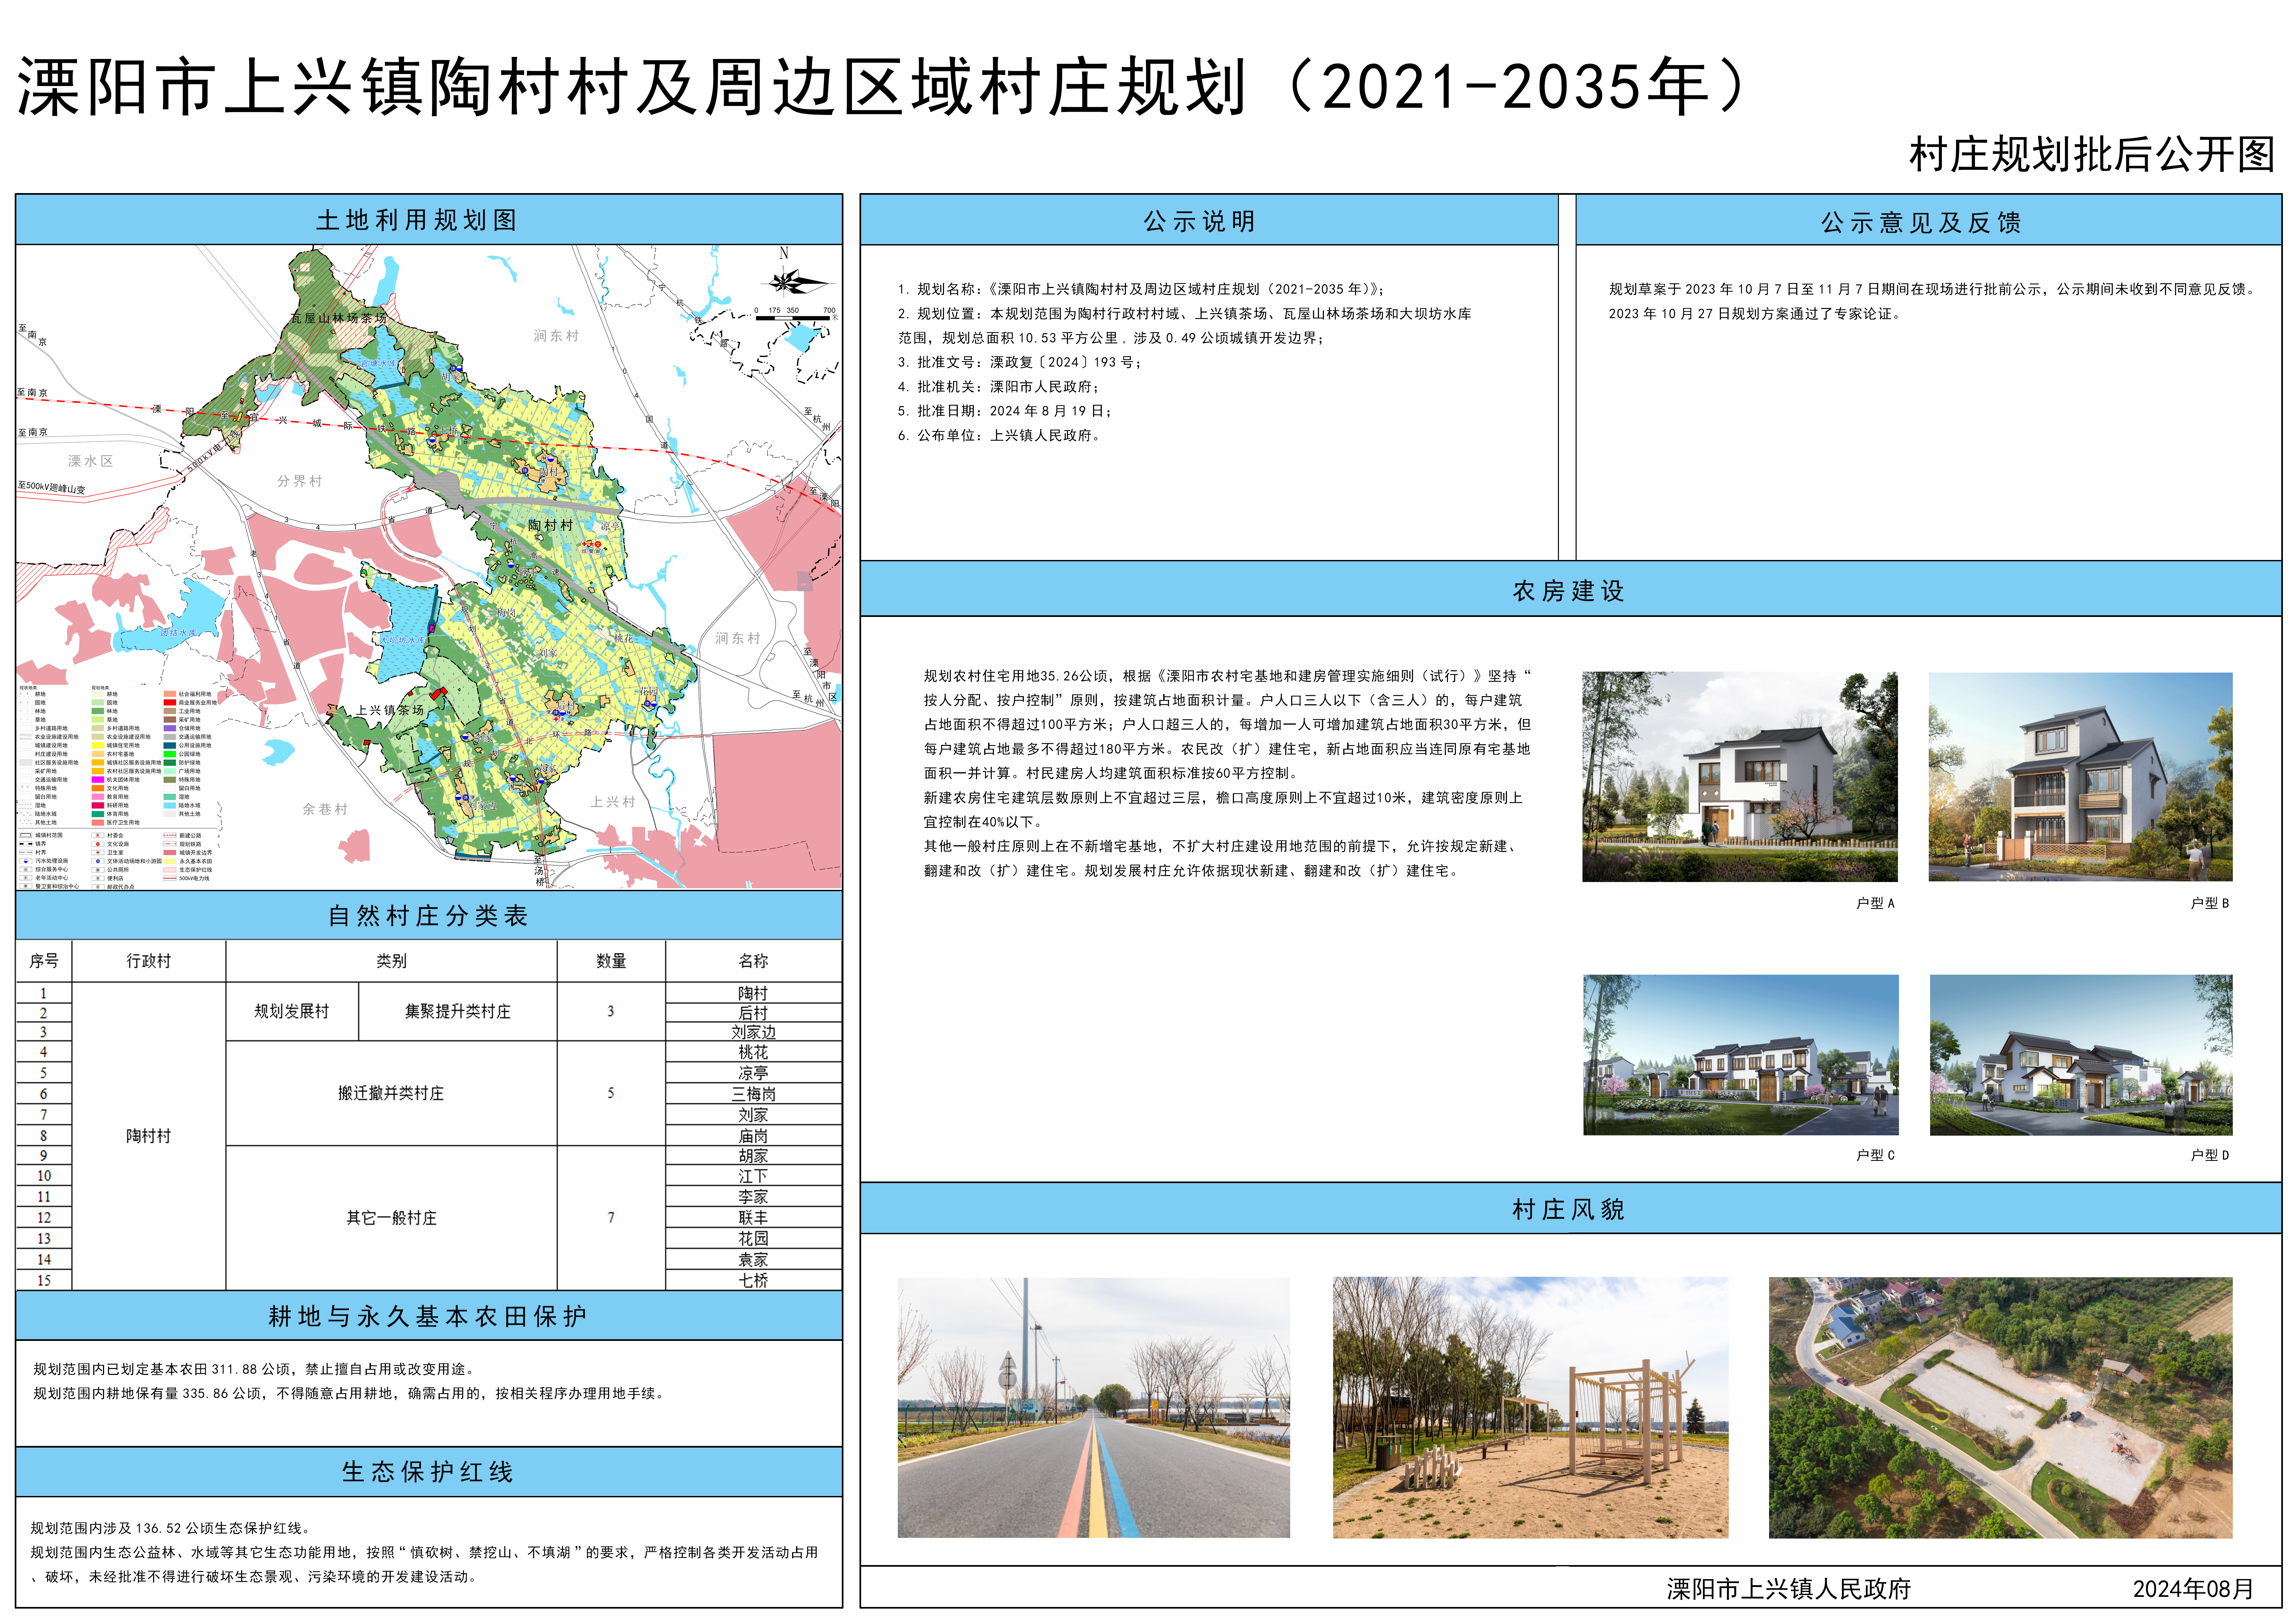The height and width of the screenshot is (1623, 2296).
Task: Select the 土地利用规划图 section header
Action: tap(429, 220)
